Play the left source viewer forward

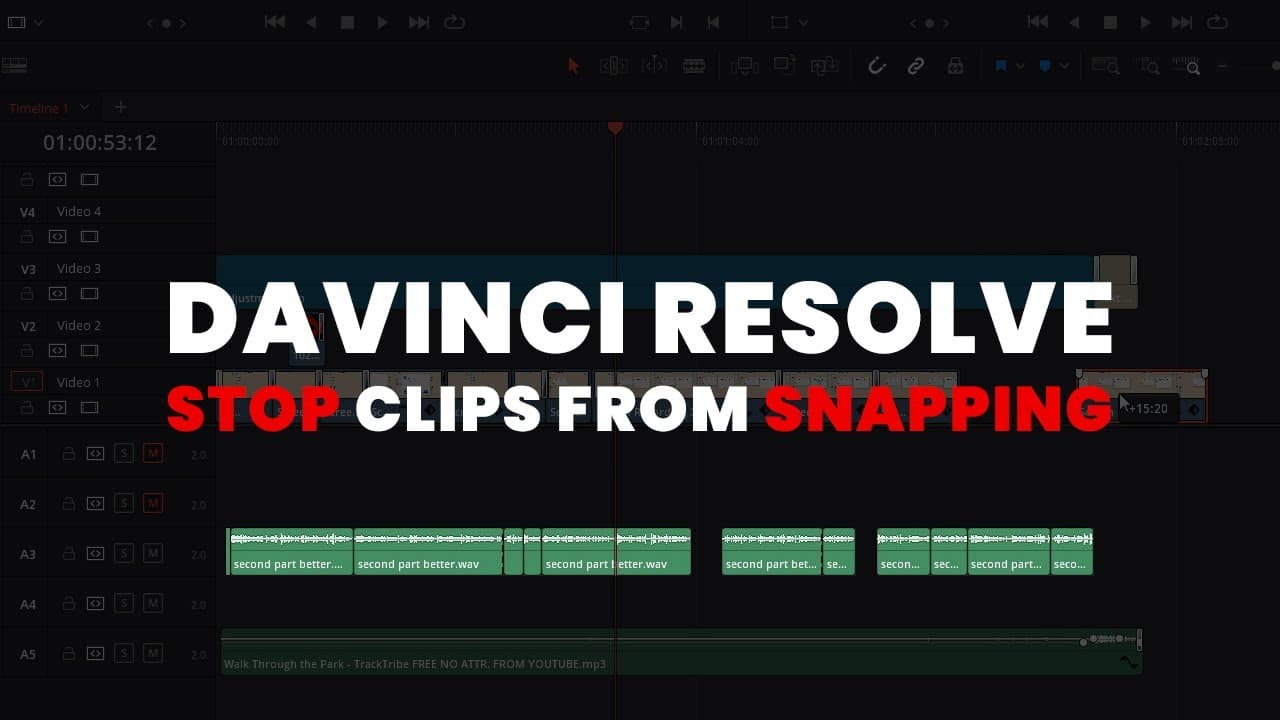click(x=383, y=22)
